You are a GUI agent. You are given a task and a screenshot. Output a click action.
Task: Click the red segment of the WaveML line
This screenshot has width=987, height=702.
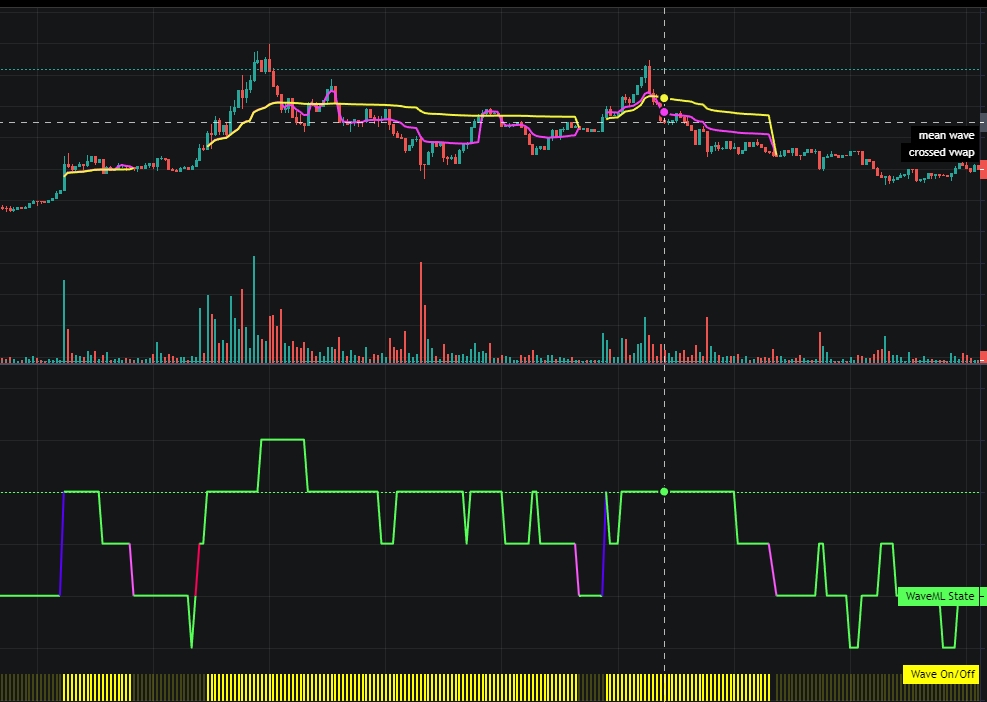[x=198, y=570]
